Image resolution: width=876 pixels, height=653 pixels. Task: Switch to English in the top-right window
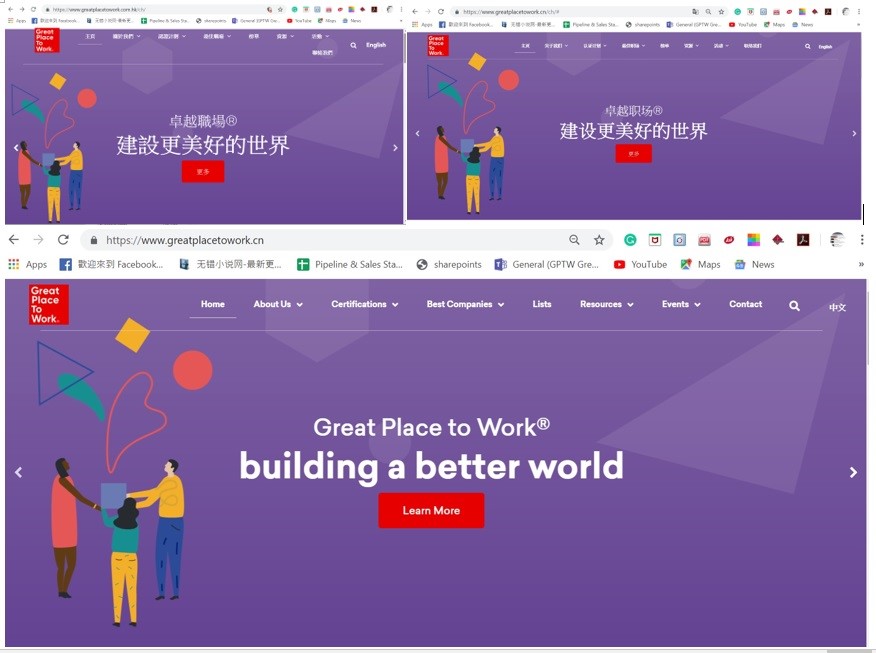pyautogui.click(x=825, y=47)
